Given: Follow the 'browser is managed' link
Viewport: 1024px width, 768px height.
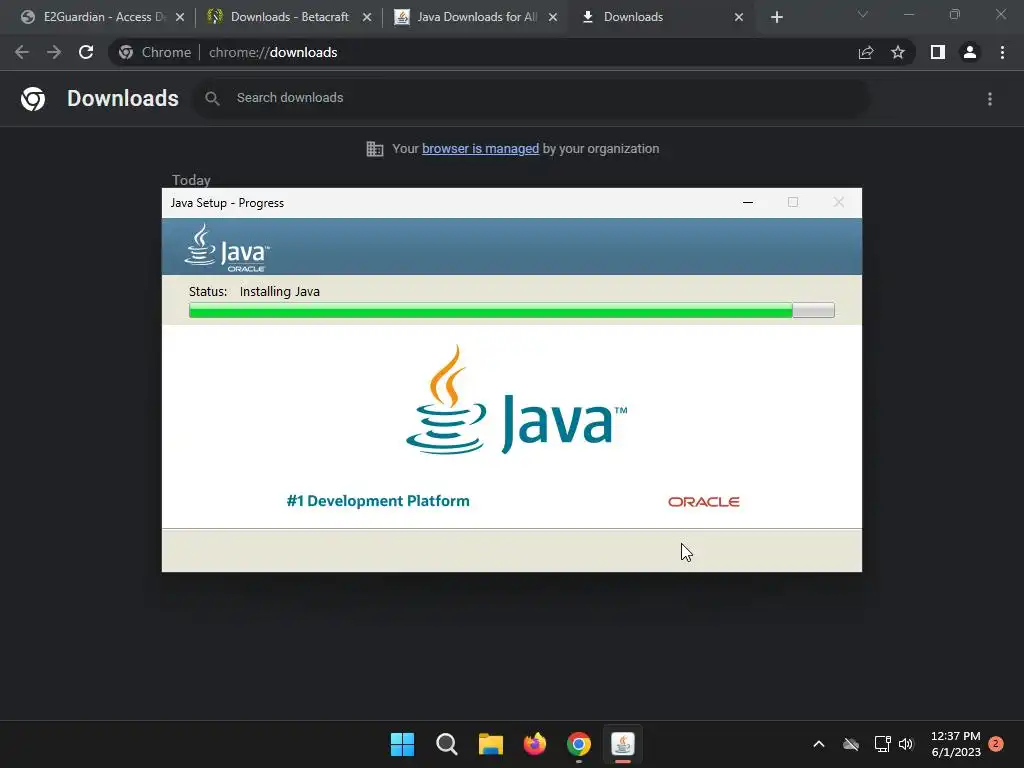Looking at the screenshot, I should 480,149.
